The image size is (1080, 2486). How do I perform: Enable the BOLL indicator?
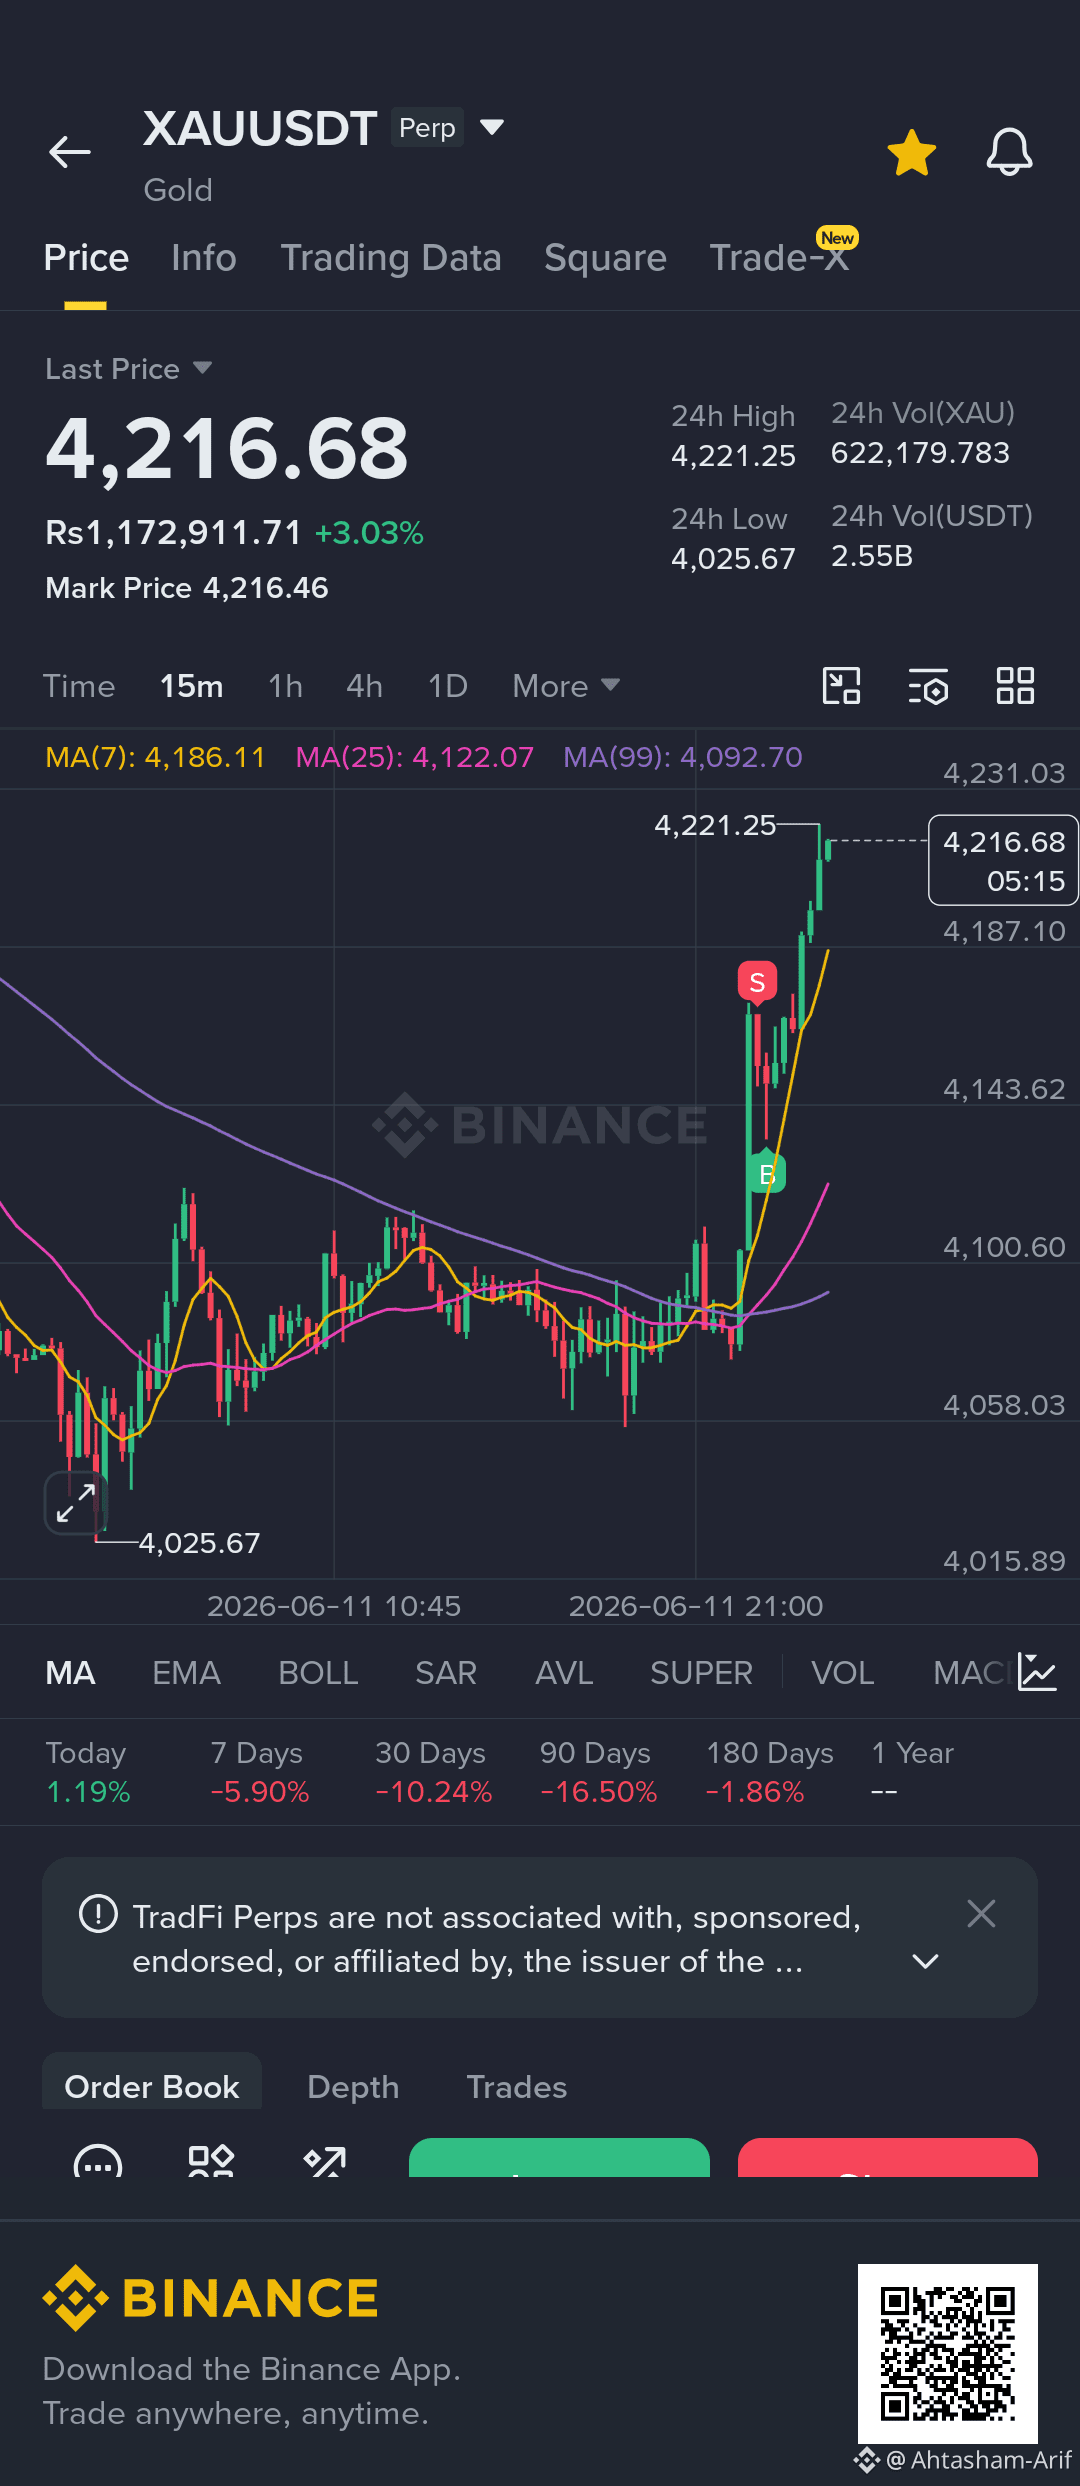point(318,1673)
